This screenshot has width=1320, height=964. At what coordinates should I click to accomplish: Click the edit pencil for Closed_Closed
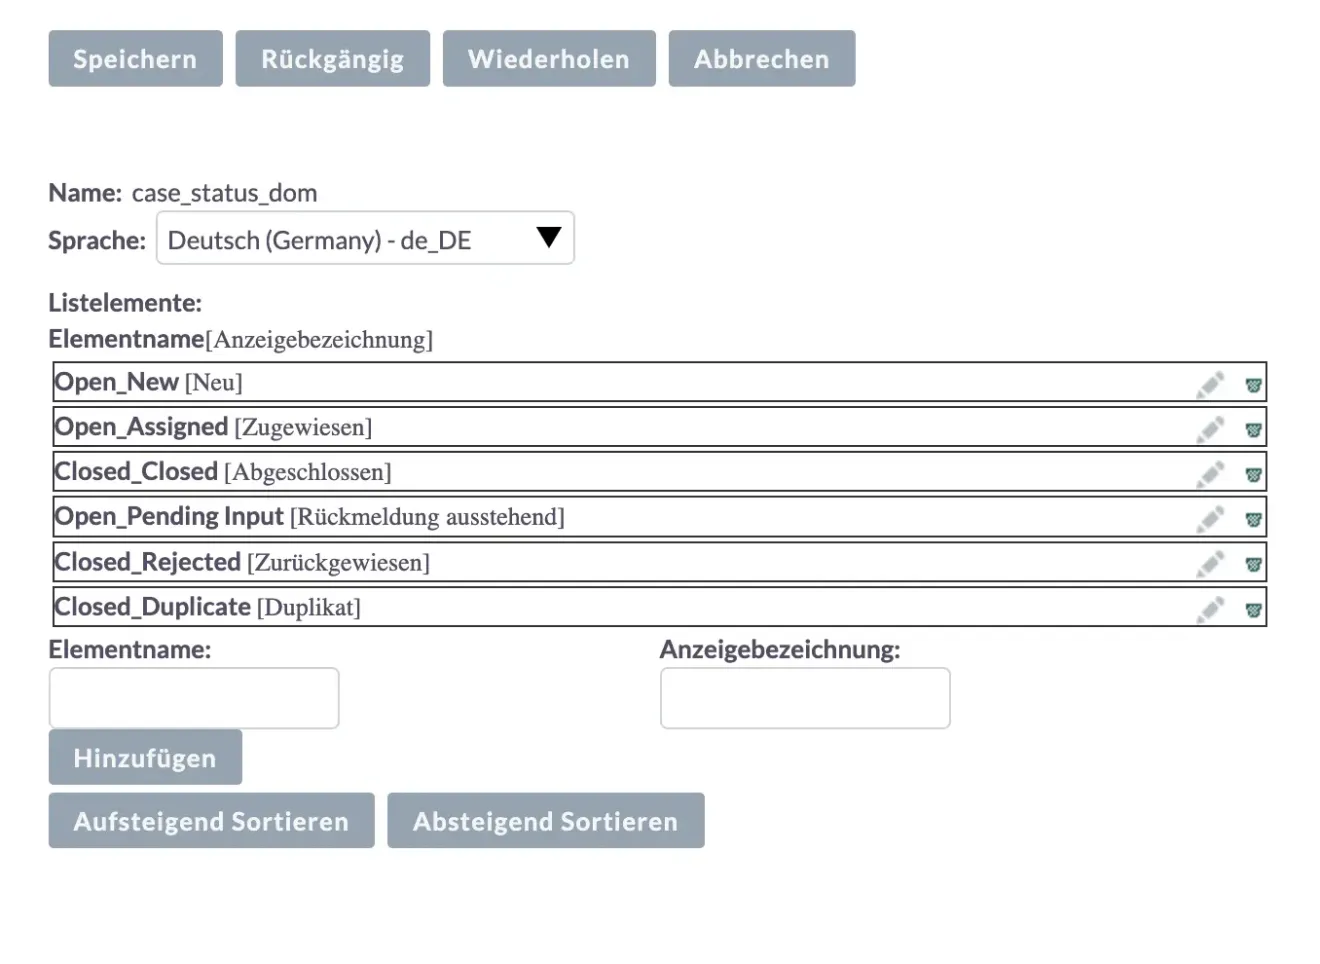point(1210,472)
